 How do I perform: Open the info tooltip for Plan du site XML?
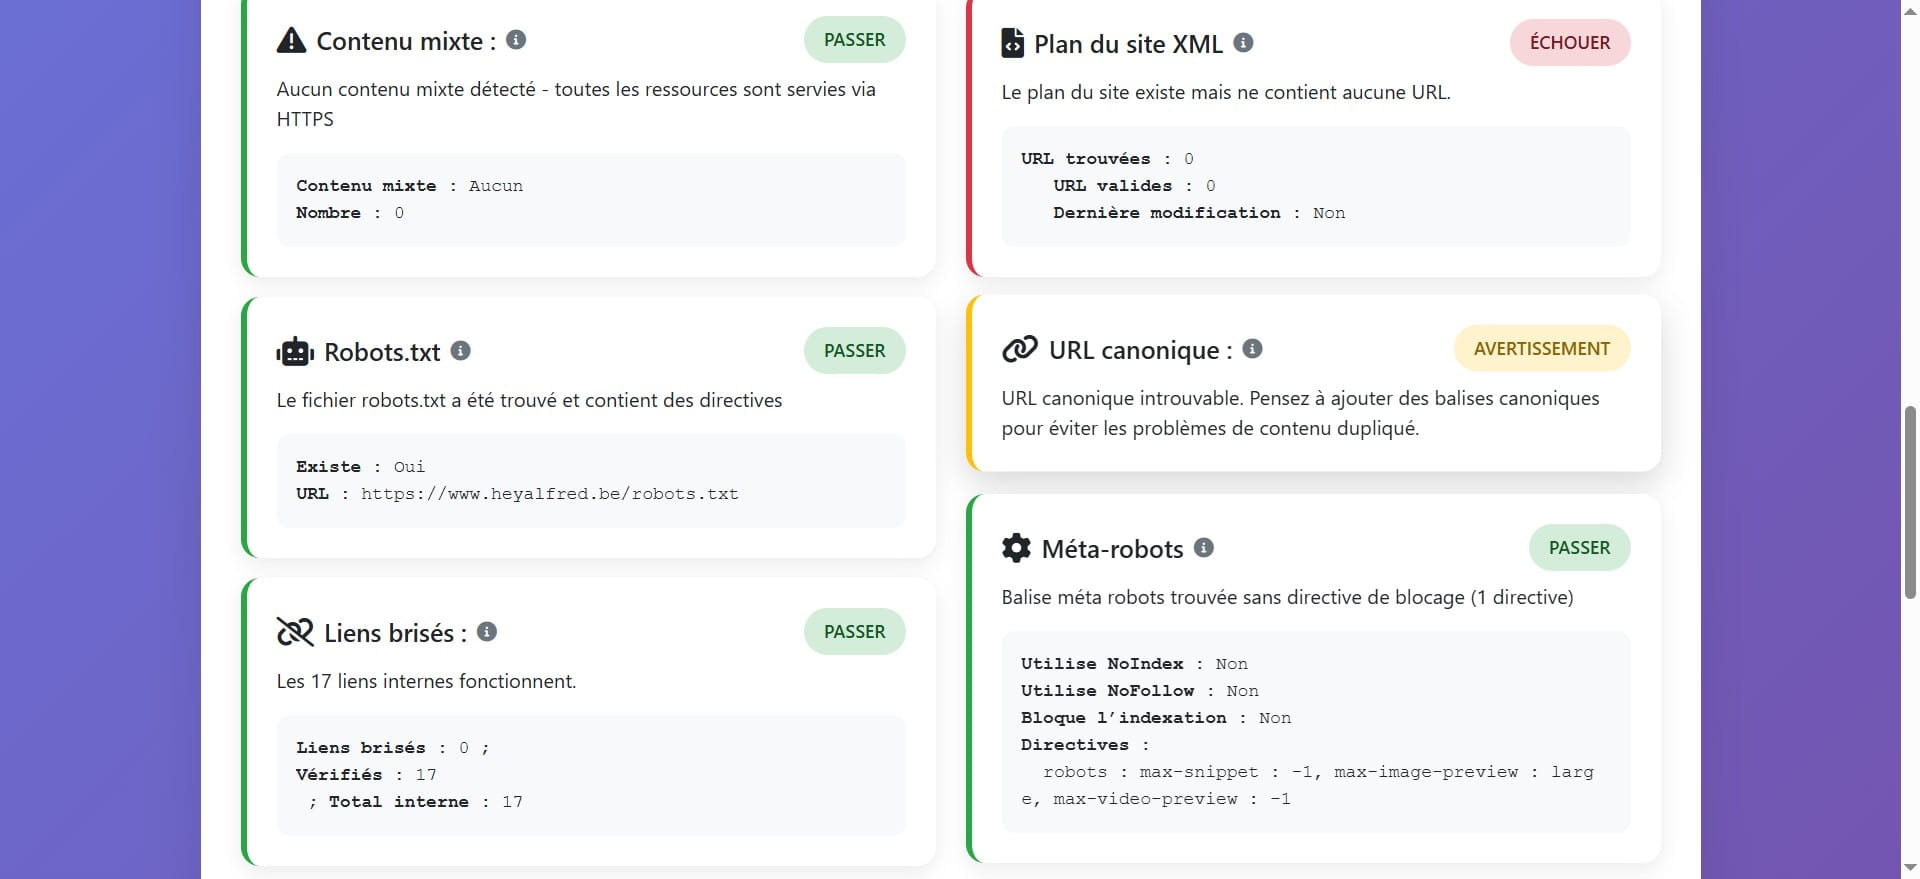coord(1243,43)
